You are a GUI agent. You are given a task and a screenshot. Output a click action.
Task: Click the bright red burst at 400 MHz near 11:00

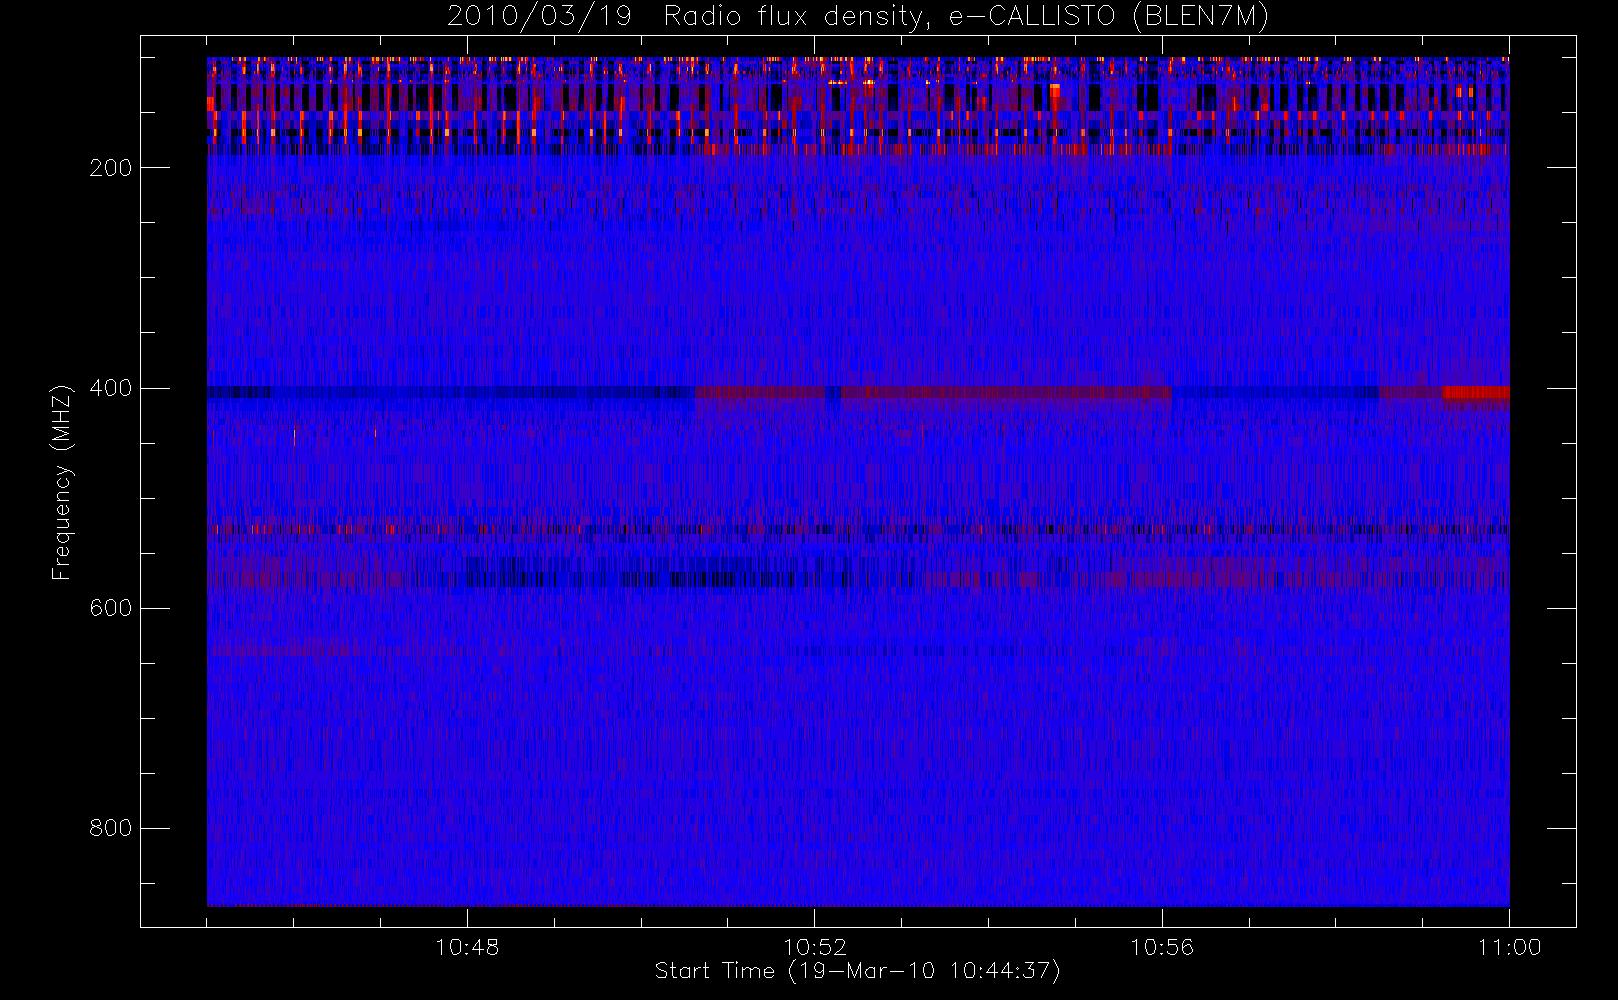pyautogui.click(x=1476, y=392)
